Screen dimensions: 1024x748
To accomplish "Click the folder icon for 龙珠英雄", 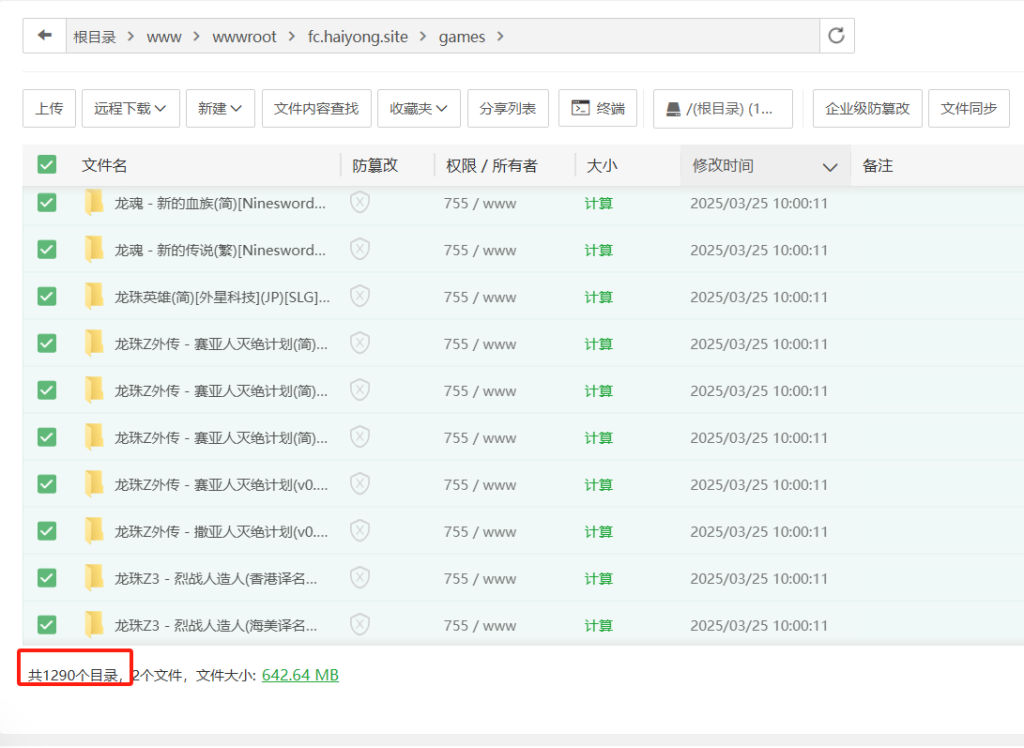I will [93, 296].
